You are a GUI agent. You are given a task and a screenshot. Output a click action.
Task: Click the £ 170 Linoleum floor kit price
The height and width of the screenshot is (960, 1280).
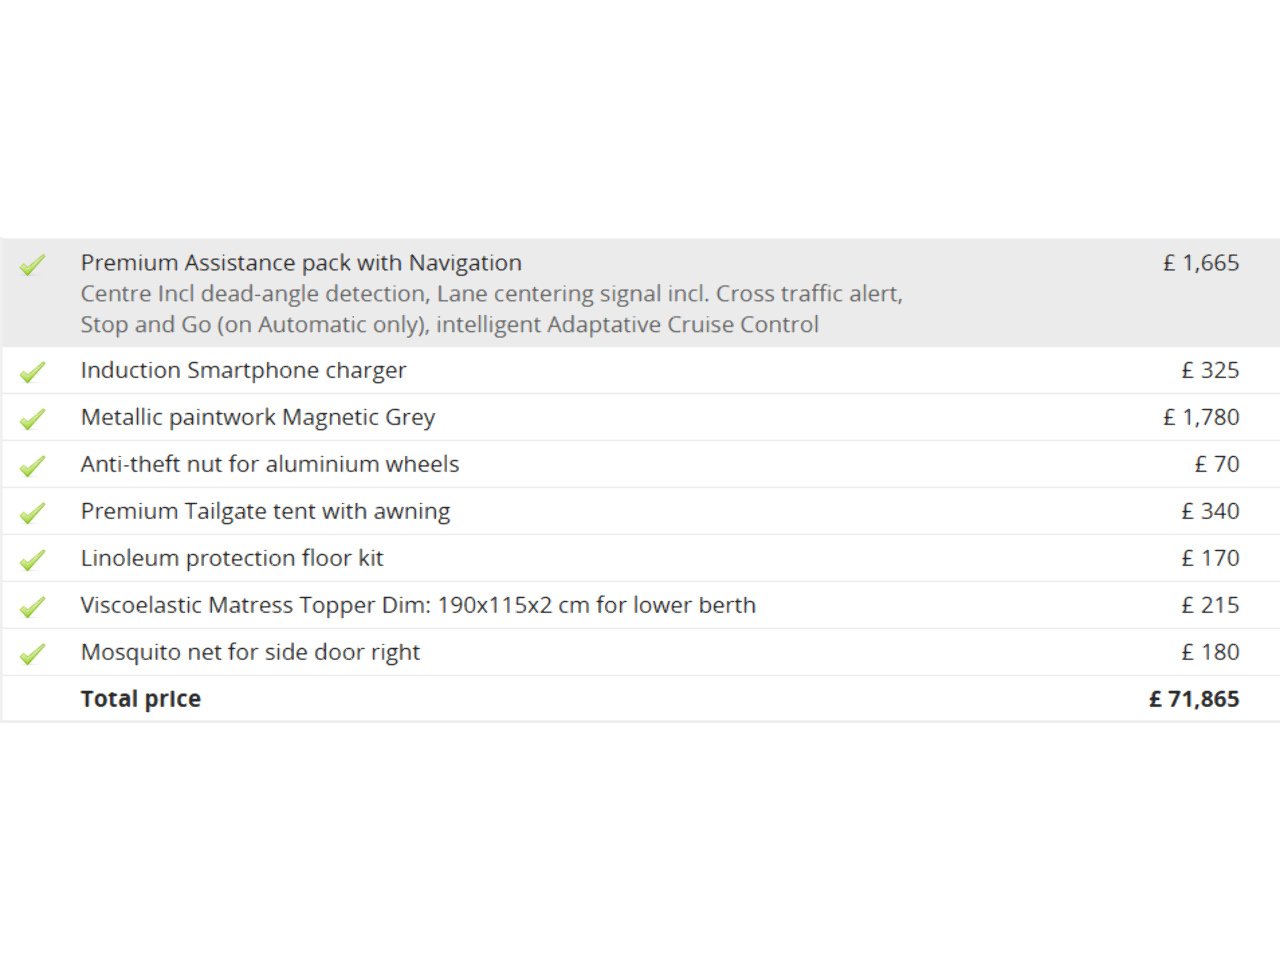pos(1210,558)
